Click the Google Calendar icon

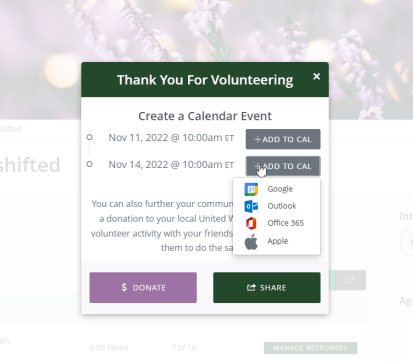(251, 189)
